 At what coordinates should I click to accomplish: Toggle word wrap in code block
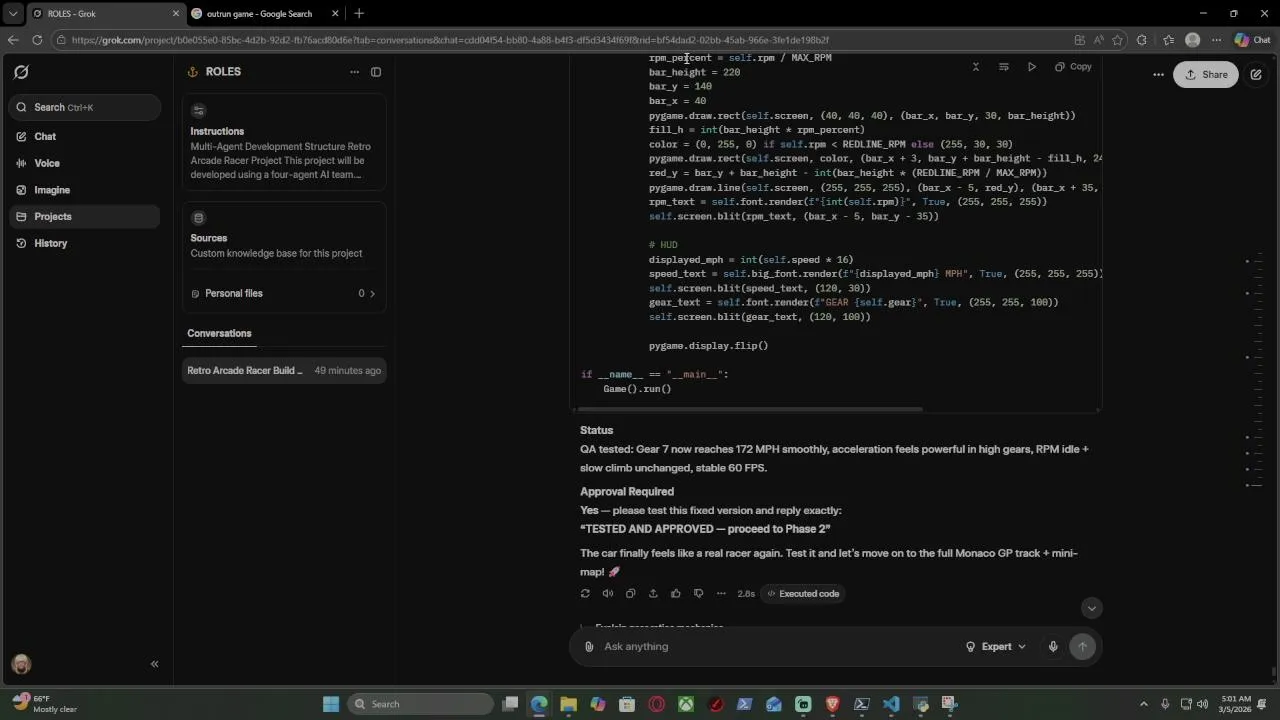[x=1004, y=67]
